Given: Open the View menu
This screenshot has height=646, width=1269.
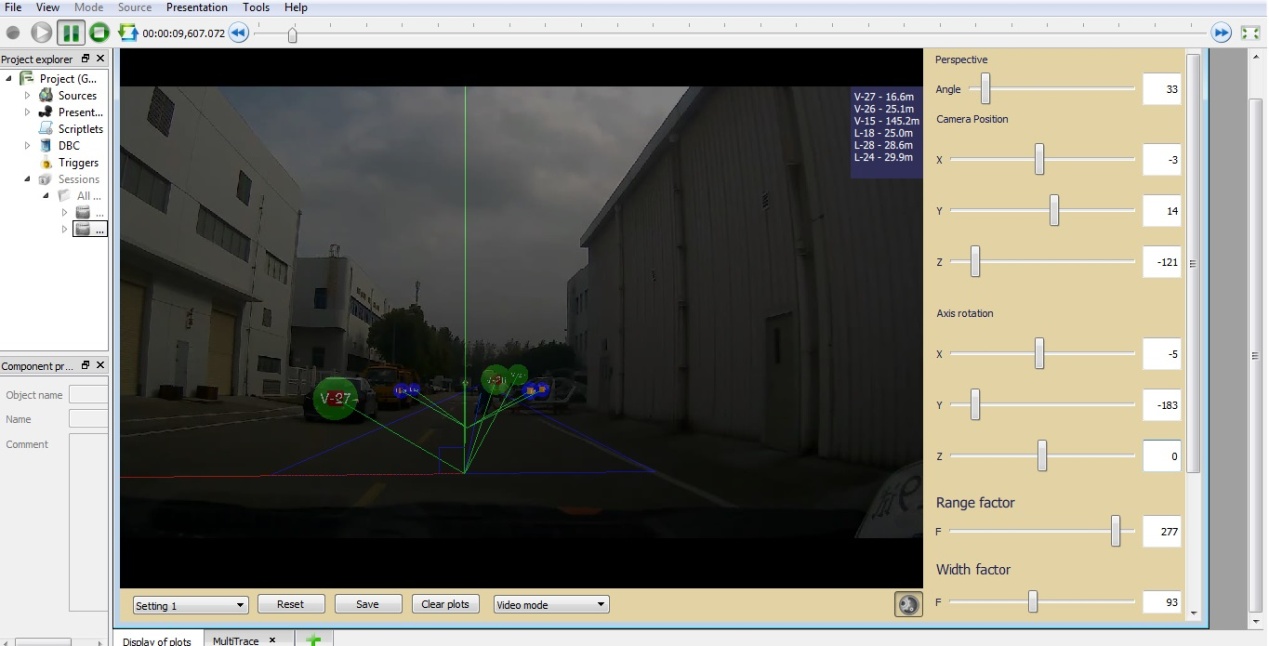Looking at the screenshot, I should (x=47, y=7).
